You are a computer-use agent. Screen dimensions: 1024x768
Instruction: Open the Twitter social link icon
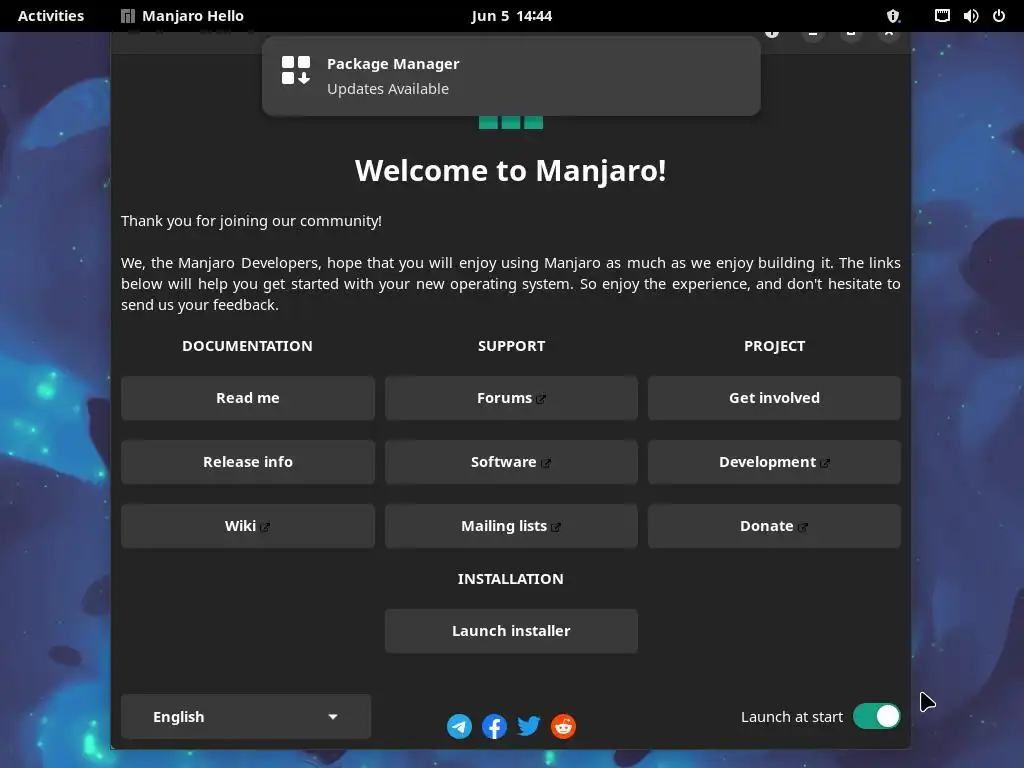coord(528,726)
